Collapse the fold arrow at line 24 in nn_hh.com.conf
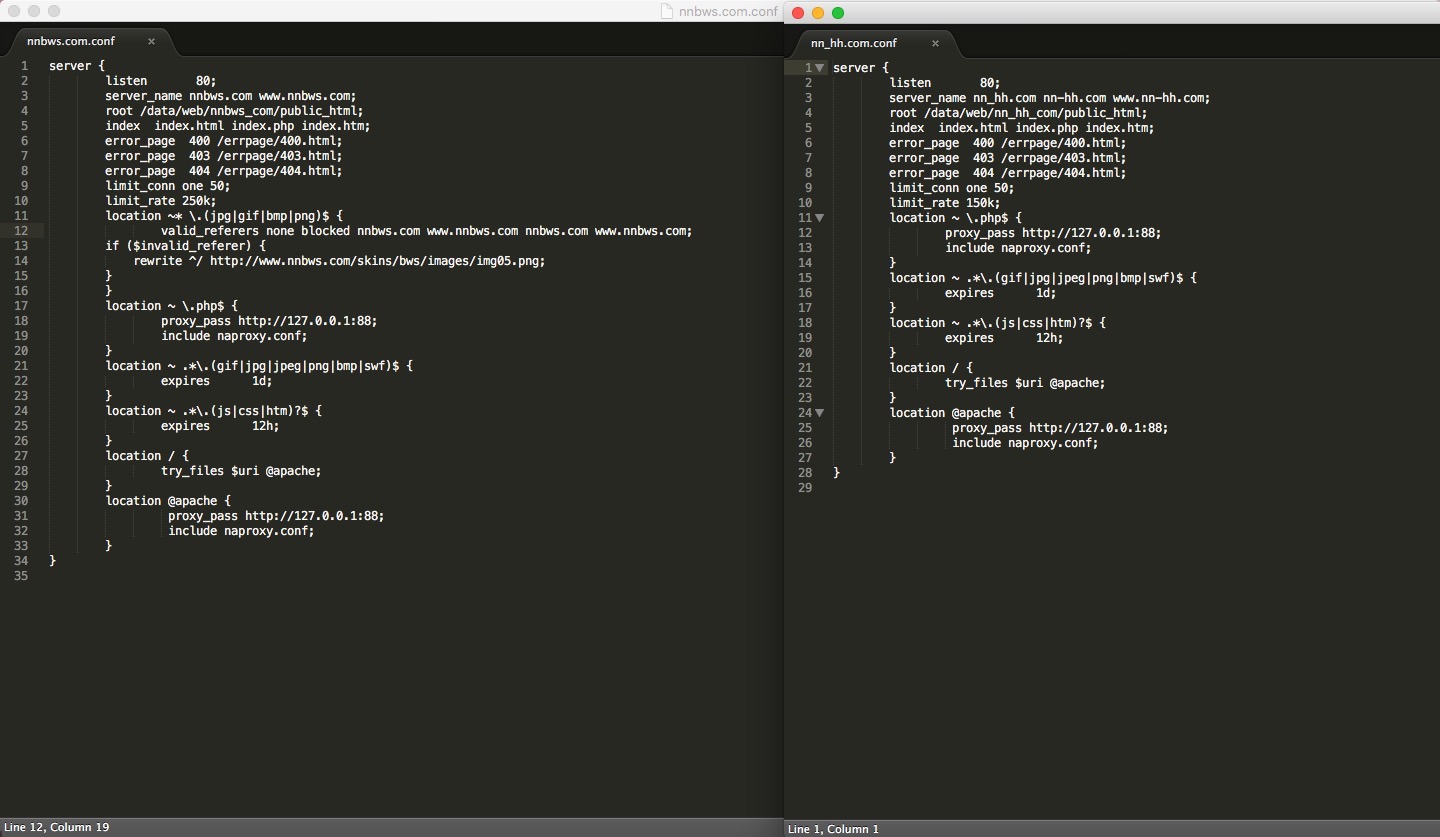 click(x=819, y=413)
